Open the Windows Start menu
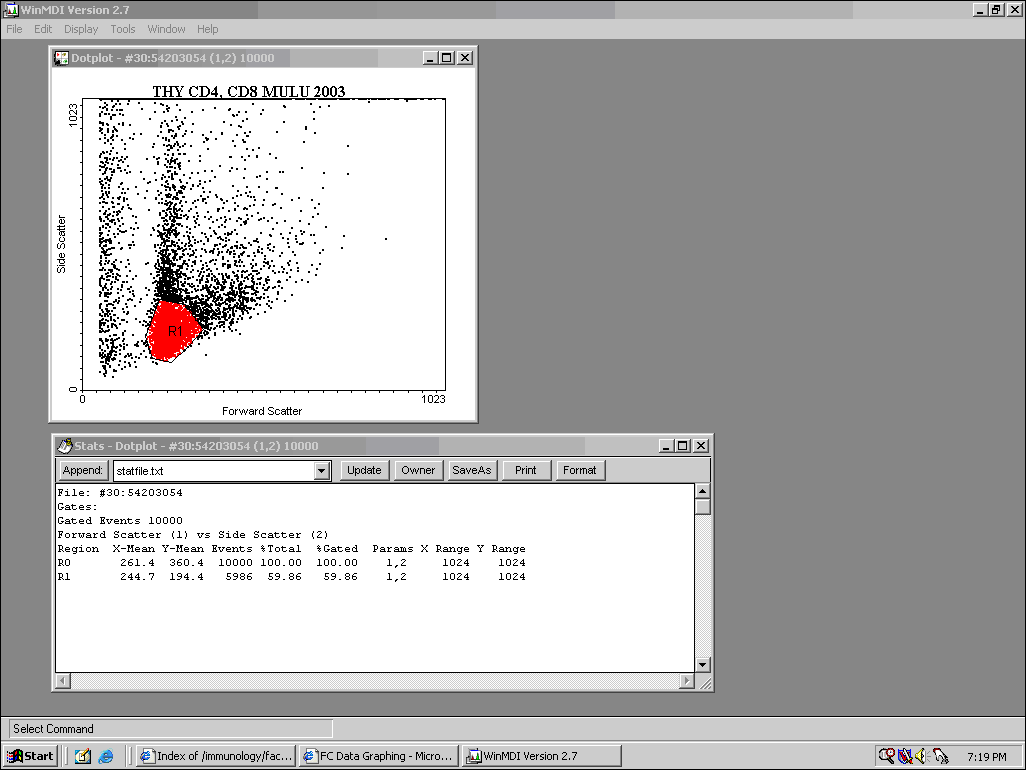The width and height of the screenshot is (1026, 770). [x=31, y=756]
